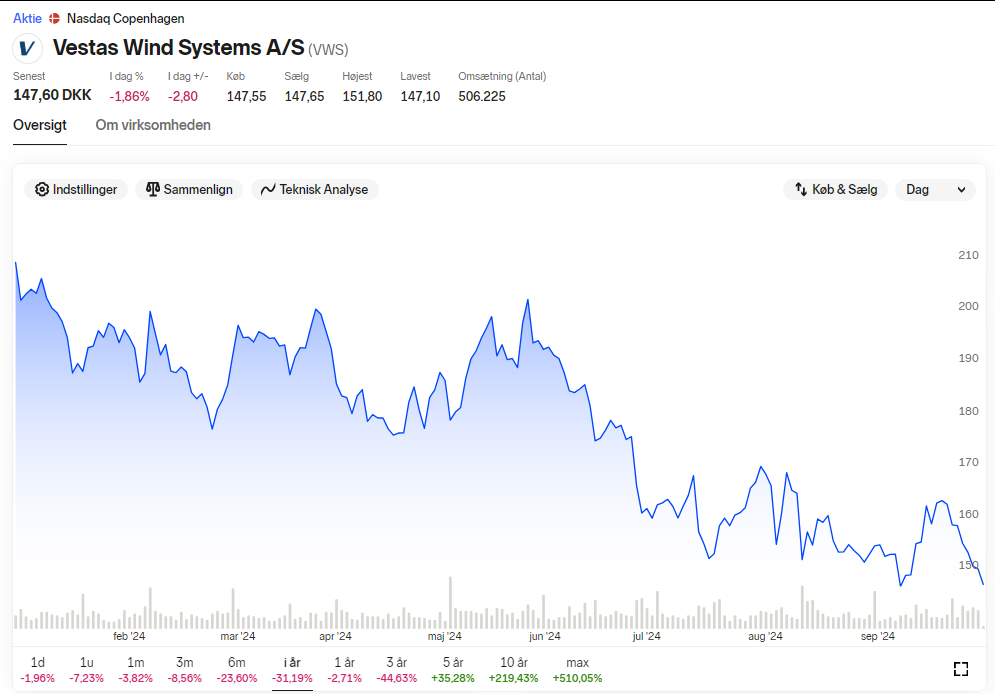Image resolution: width=995 pixels, height=694 pixels.
Task: Click the Nasdaq Copenhagen exchange label
Action: point(126,19)
